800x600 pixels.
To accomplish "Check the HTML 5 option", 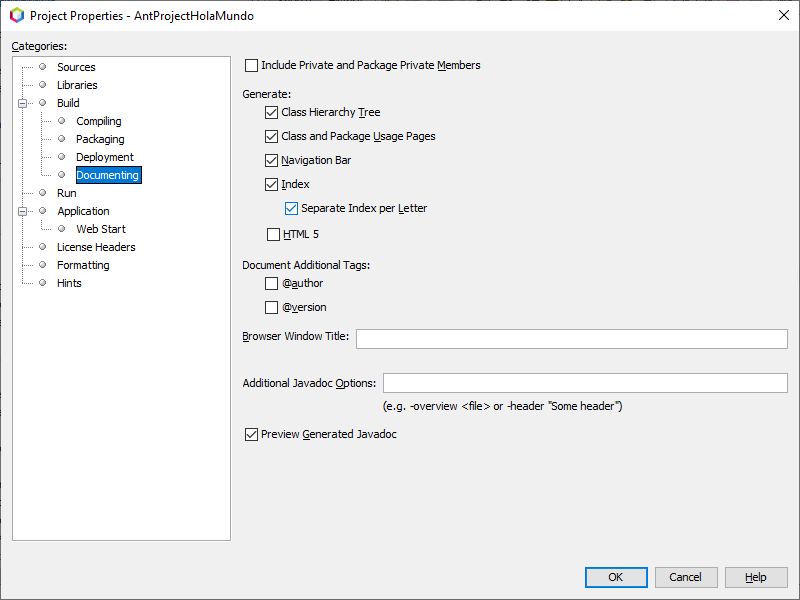I will pos(272,234).
